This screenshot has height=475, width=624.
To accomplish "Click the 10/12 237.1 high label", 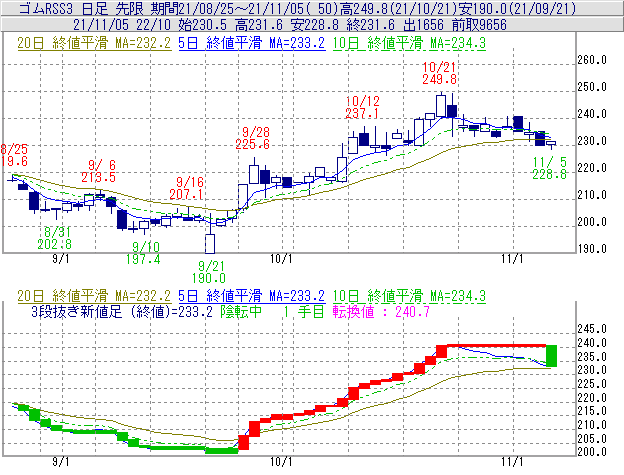I will click(362, 107).
